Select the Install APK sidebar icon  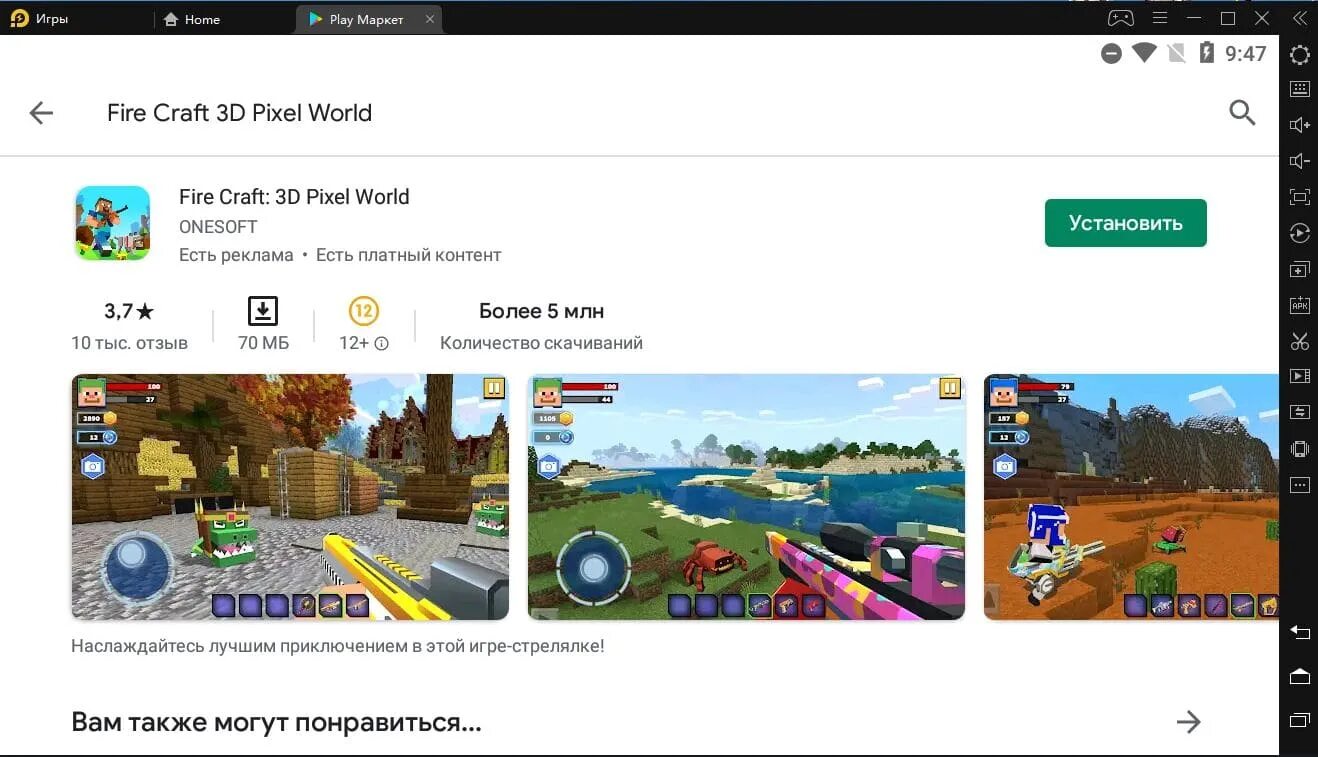(1299, 305)
